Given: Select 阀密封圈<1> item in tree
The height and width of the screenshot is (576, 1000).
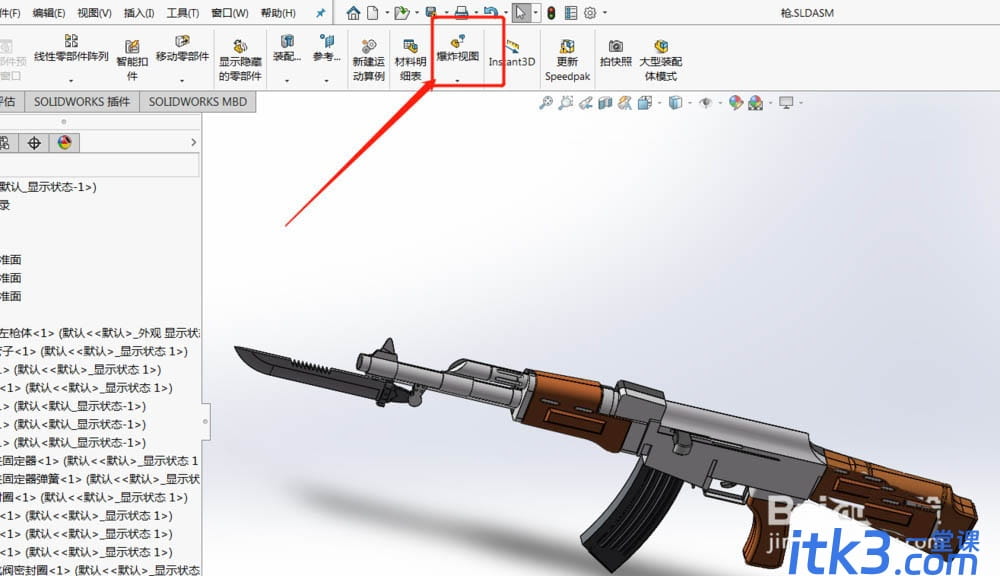Looking at the screenshot, I should [99, 570].
